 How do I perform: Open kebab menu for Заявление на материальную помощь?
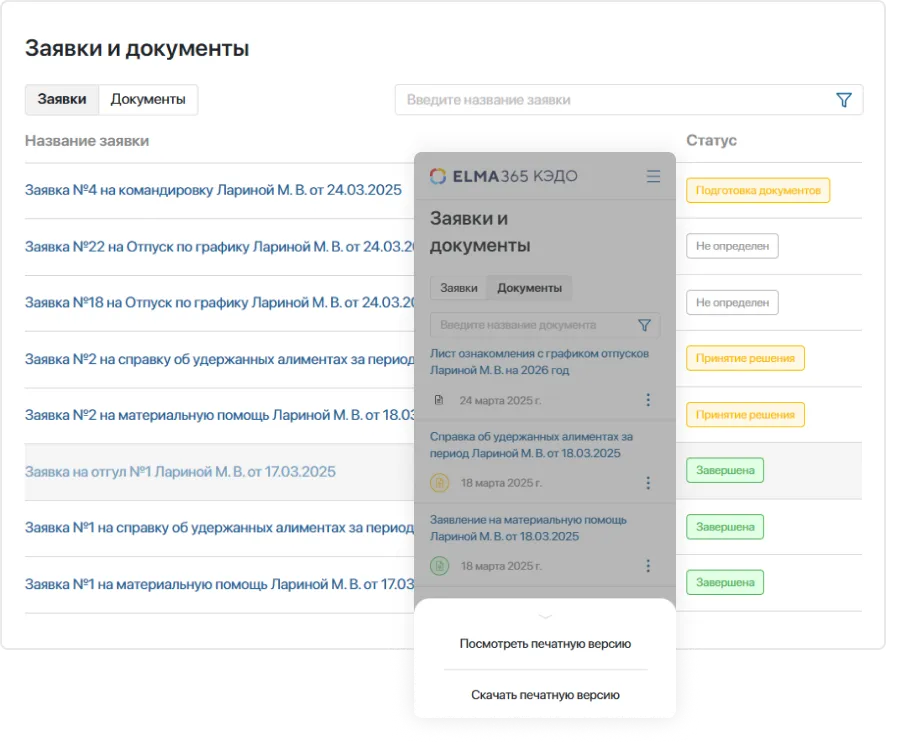[648, 565]
